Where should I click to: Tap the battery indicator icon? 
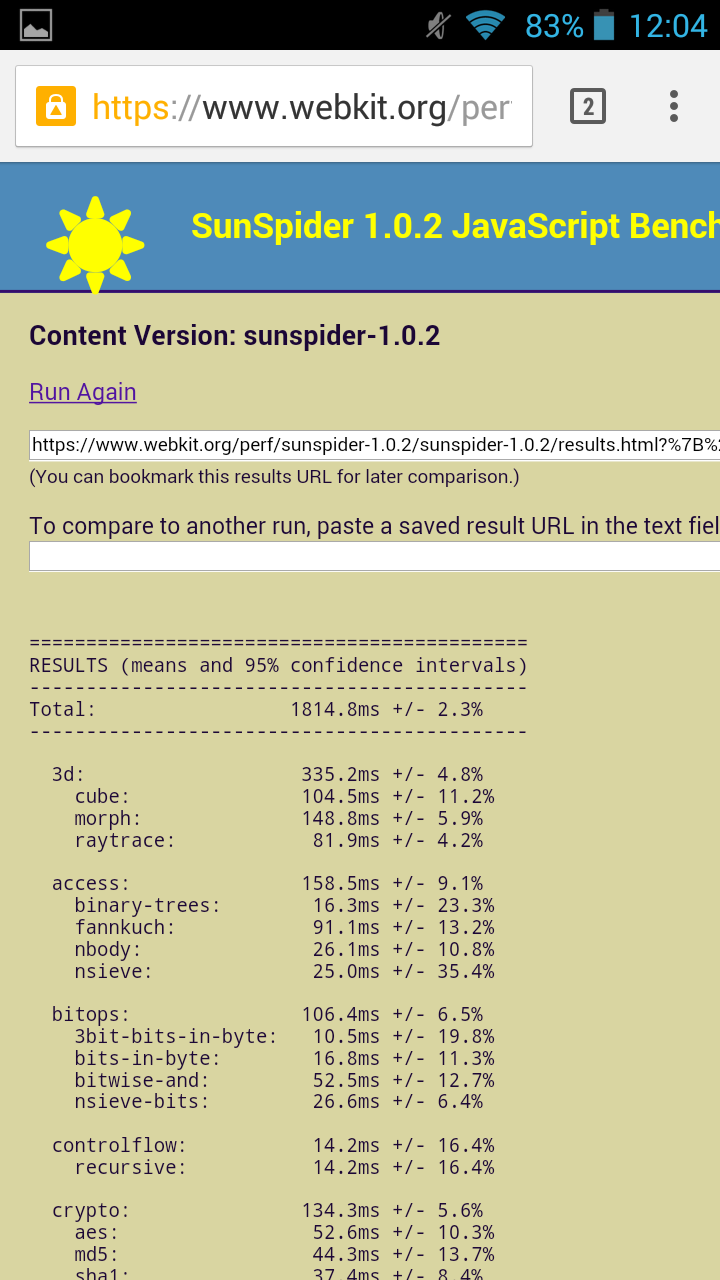point(604,25)
